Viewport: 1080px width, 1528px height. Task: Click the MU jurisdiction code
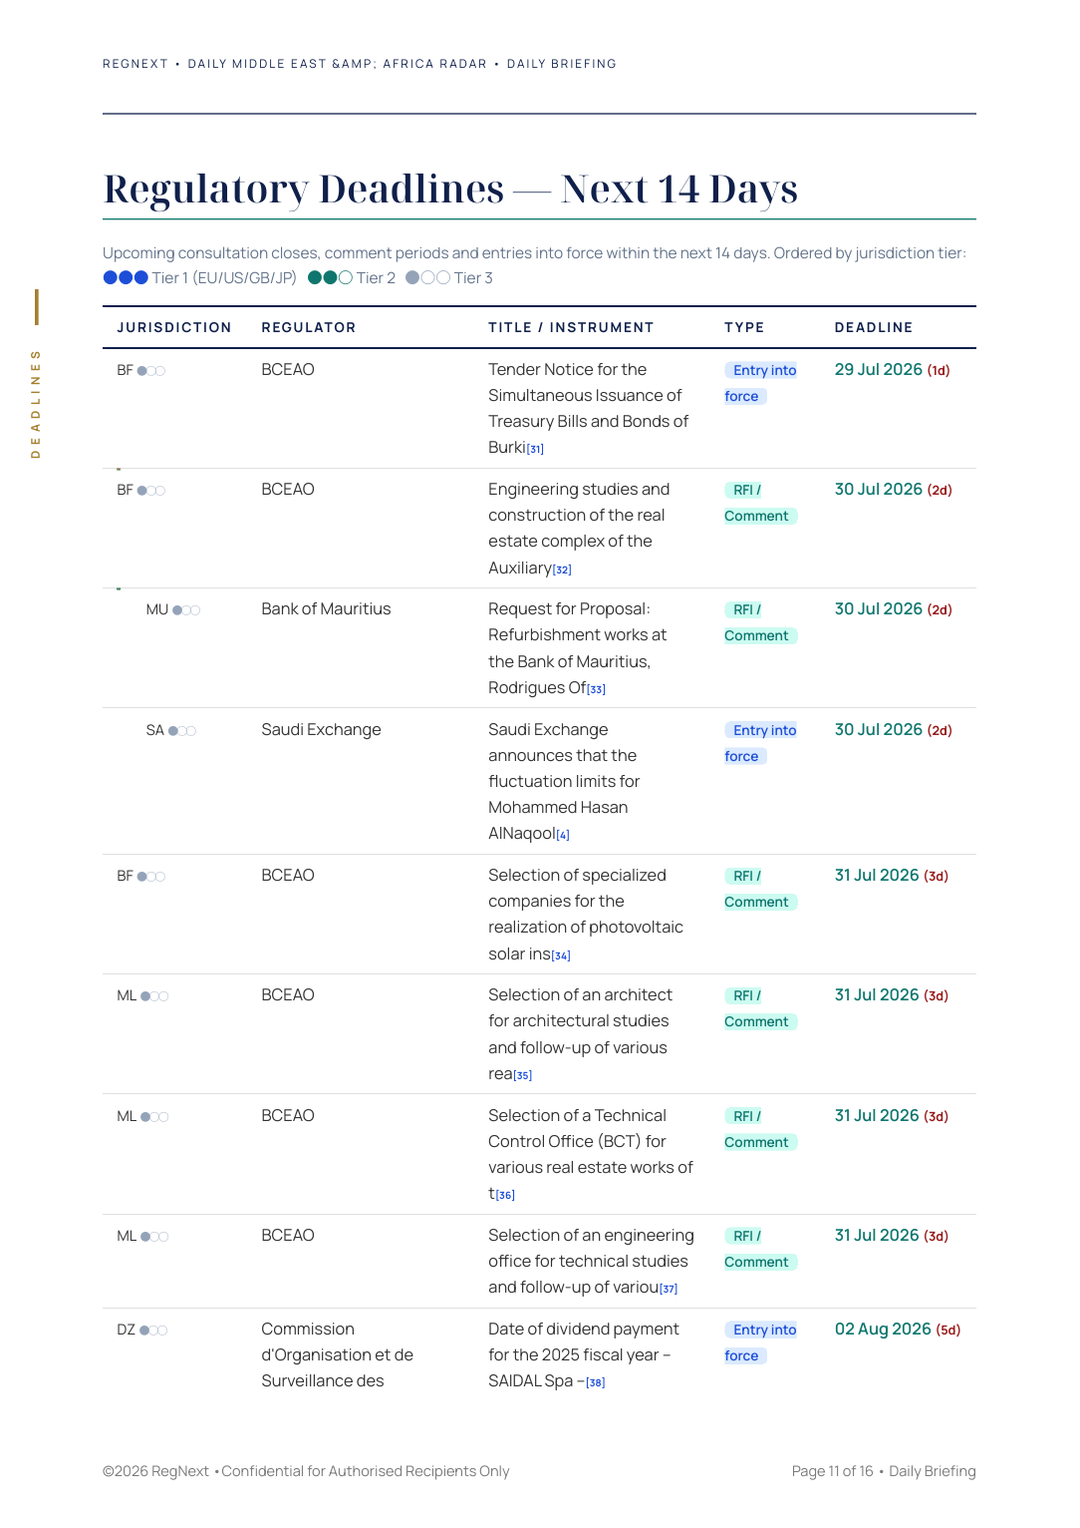157,610
